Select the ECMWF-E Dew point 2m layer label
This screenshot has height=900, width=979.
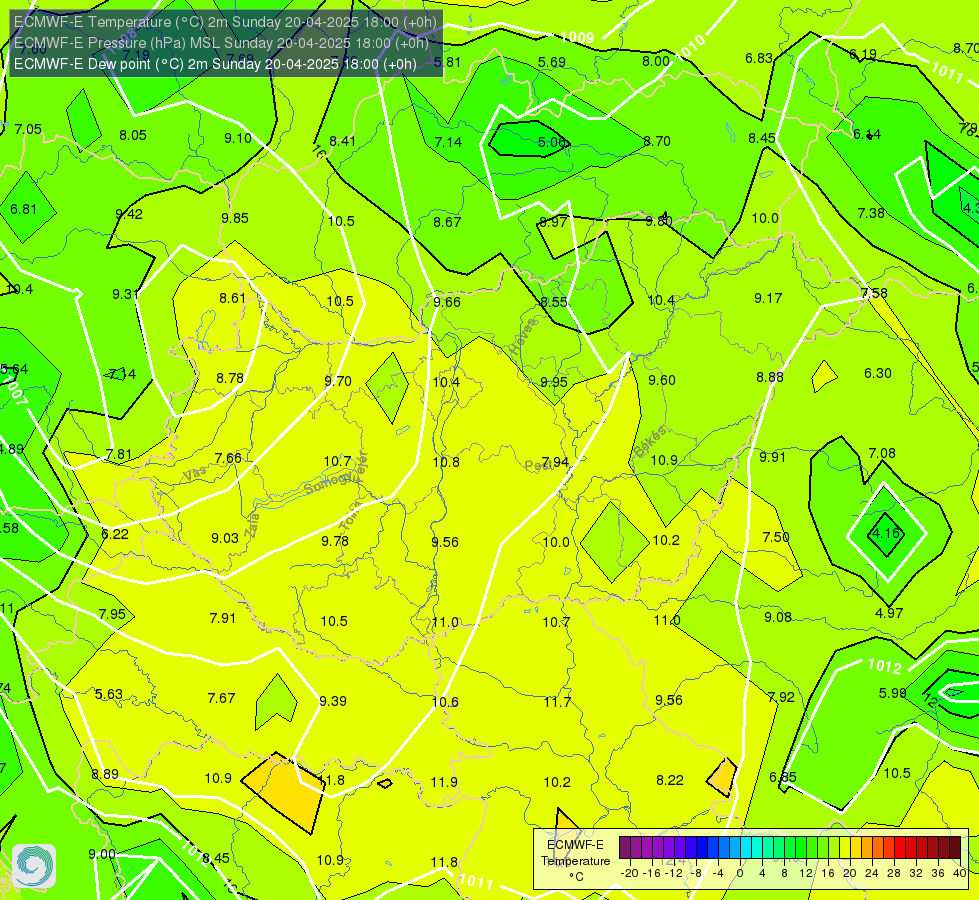pyautogui.click(x=215, y=64)
